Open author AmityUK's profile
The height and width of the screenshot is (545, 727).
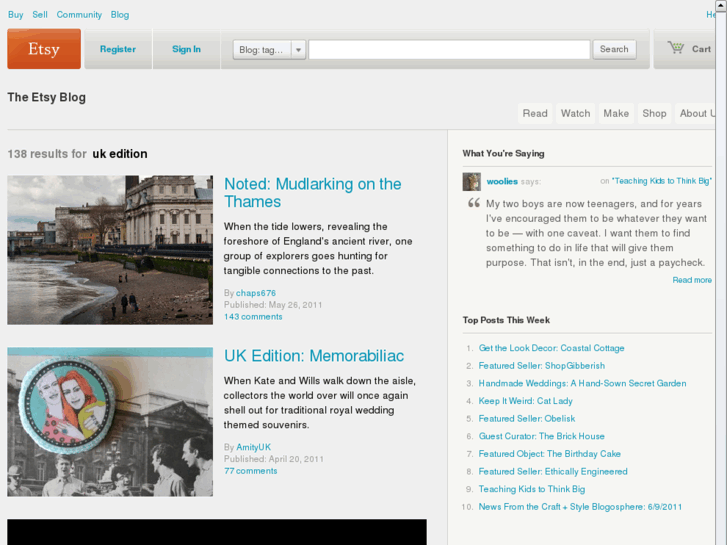254,447
